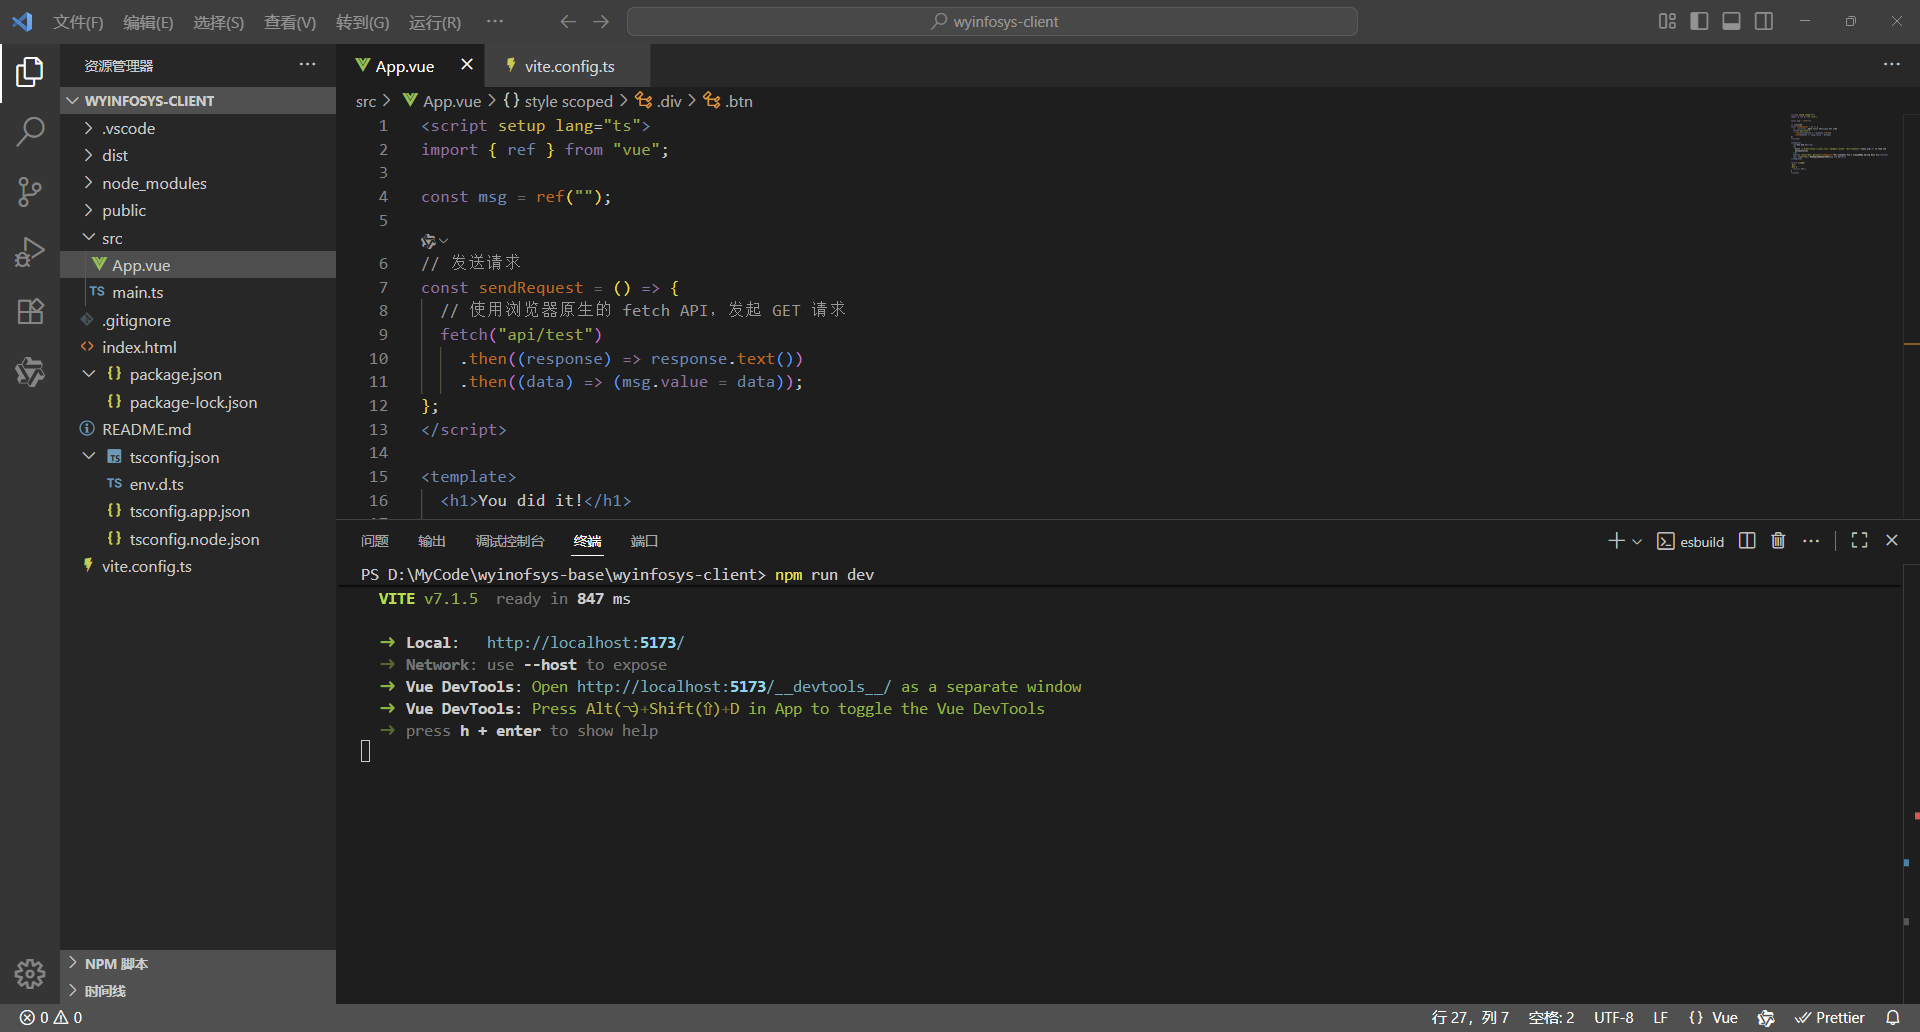
Task: Open the Prettier formatter status item
Action: click(x=1832, y=1017)
